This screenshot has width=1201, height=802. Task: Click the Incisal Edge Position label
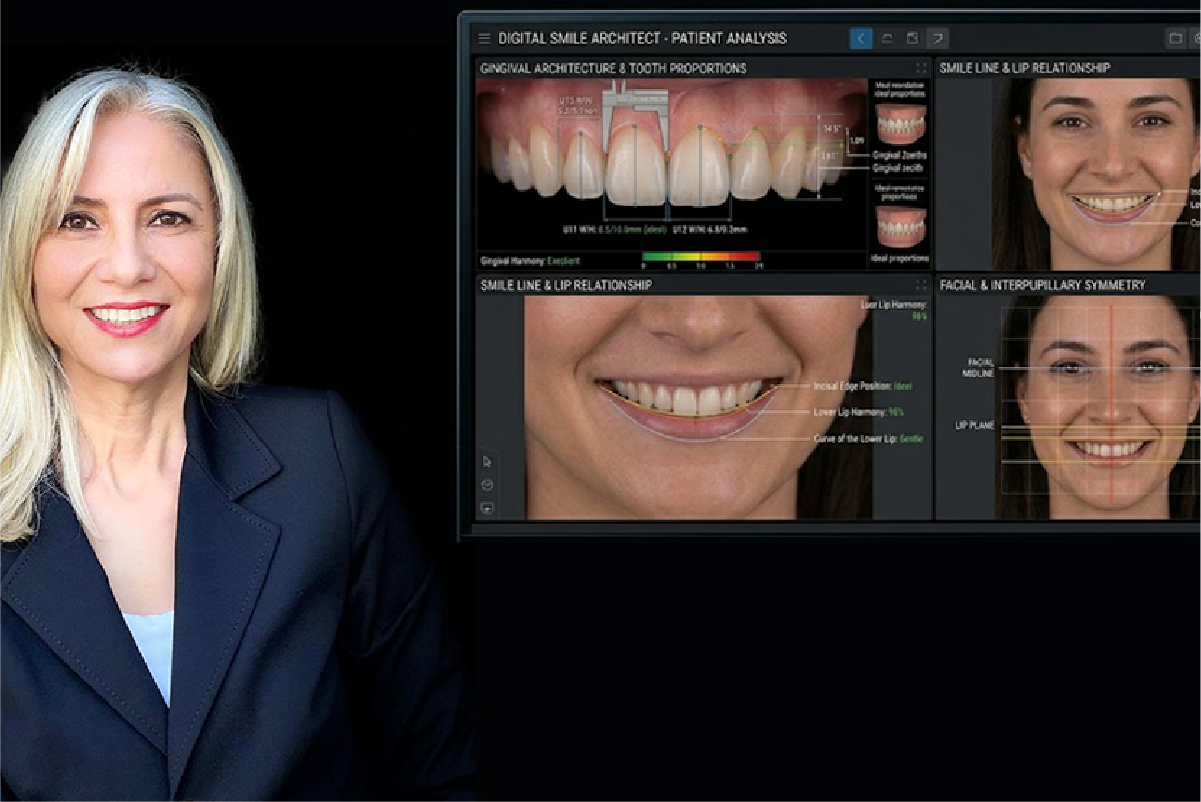point(862,385)
